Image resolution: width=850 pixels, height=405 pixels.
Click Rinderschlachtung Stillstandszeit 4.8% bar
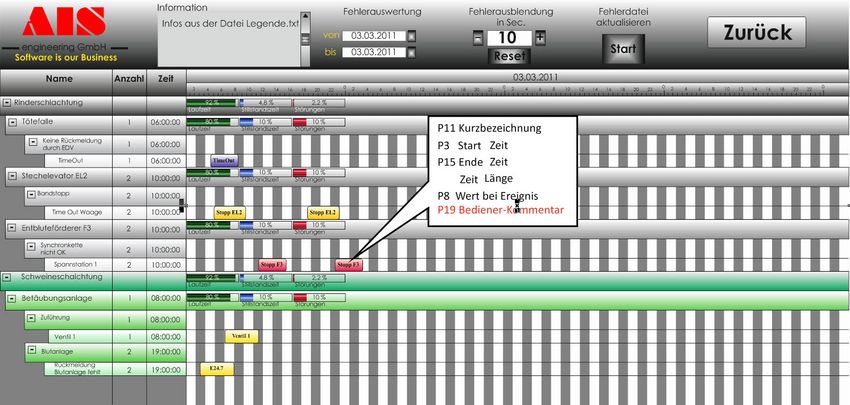(x=266, y=102)
